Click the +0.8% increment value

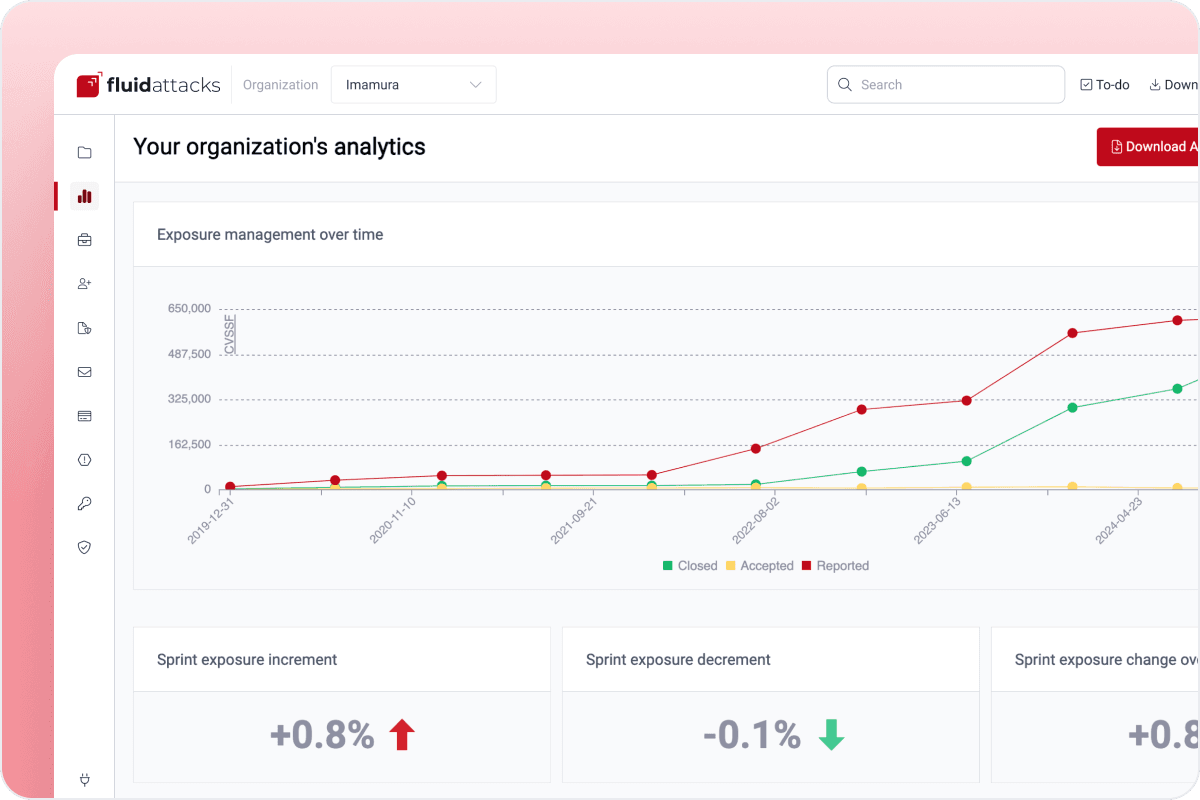point(322,735)
